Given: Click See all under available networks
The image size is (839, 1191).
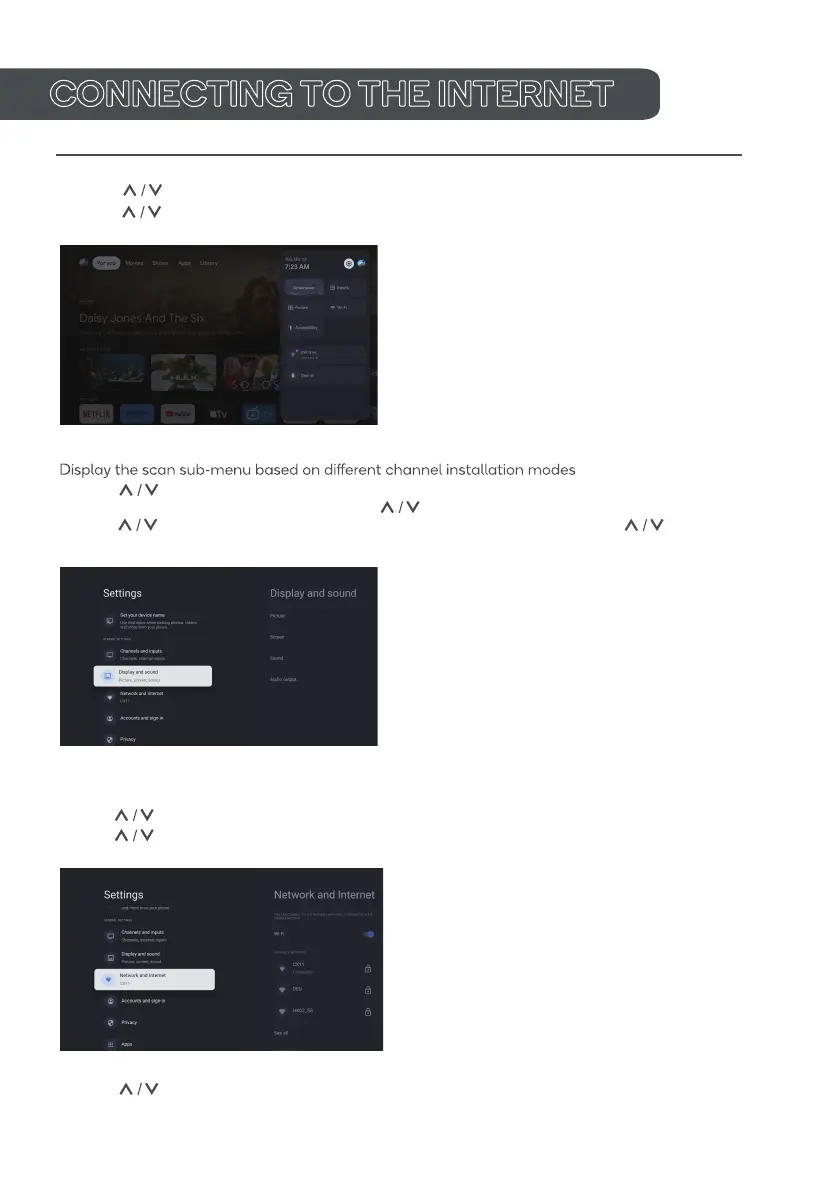Looking at the screenshot, I should pos(281,1033).
